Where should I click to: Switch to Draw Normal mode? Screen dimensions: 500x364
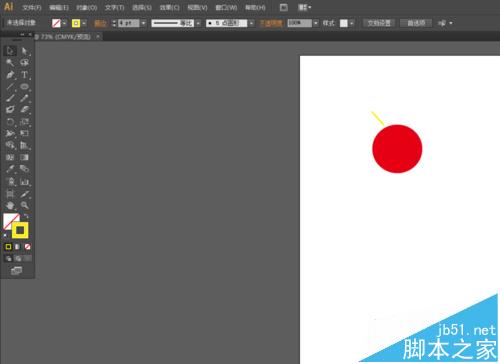[x=8, y=258]
